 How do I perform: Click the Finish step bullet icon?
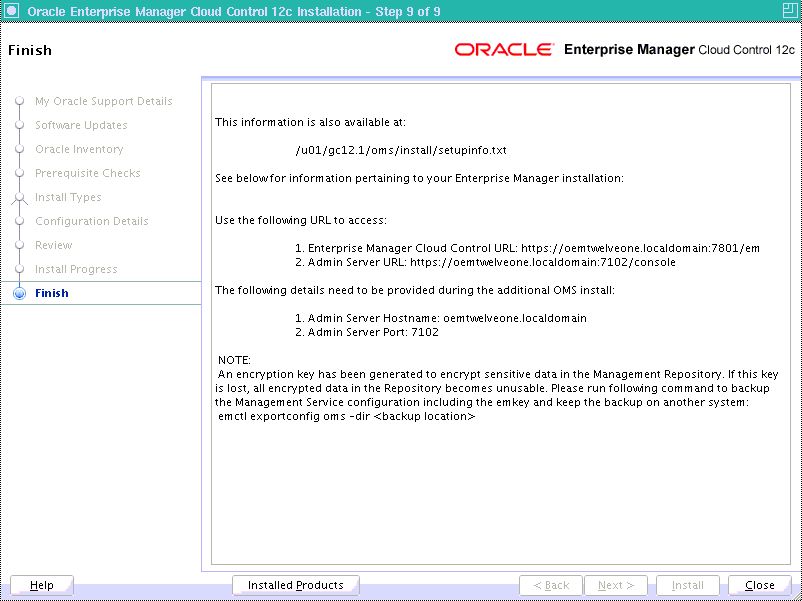pyautogui.click(x=19, y=293)
